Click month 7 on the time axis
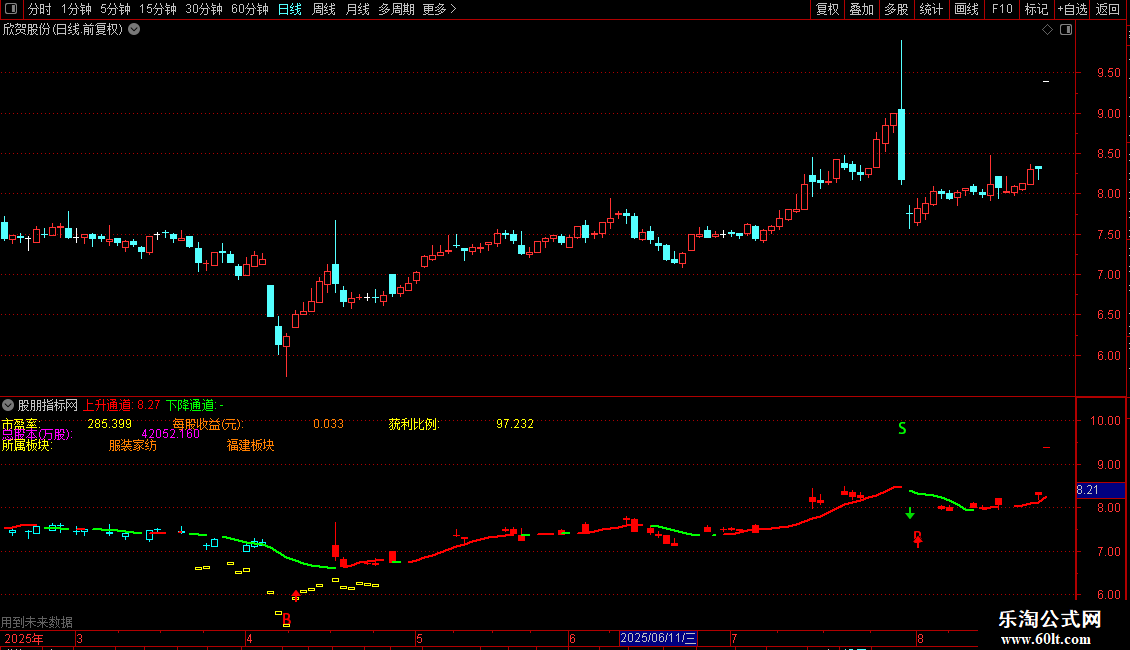The width and height of the screenshot is (1130, 650). (734, 638)
